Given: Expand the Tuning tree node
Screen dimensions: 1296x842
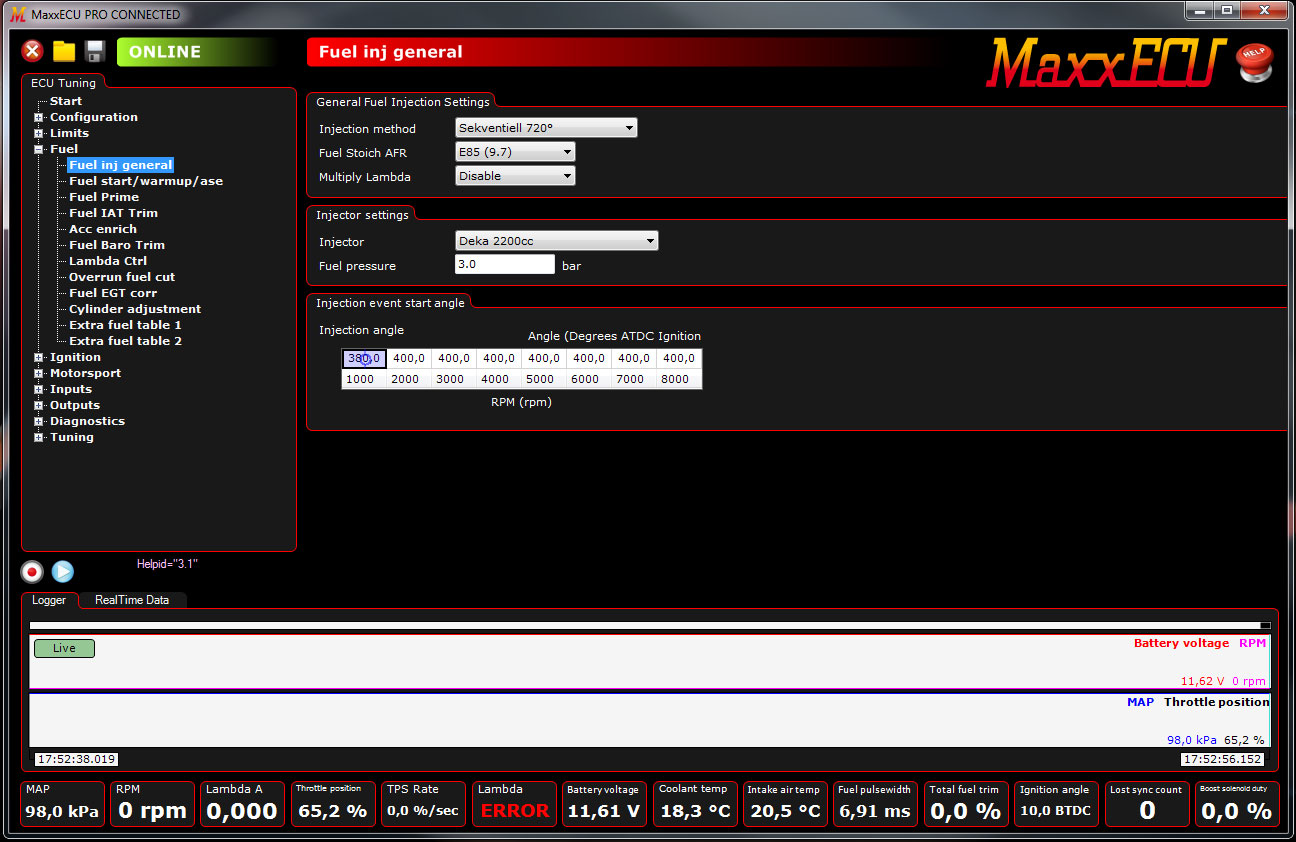Looking at the screenshot, I should [39, 437].
